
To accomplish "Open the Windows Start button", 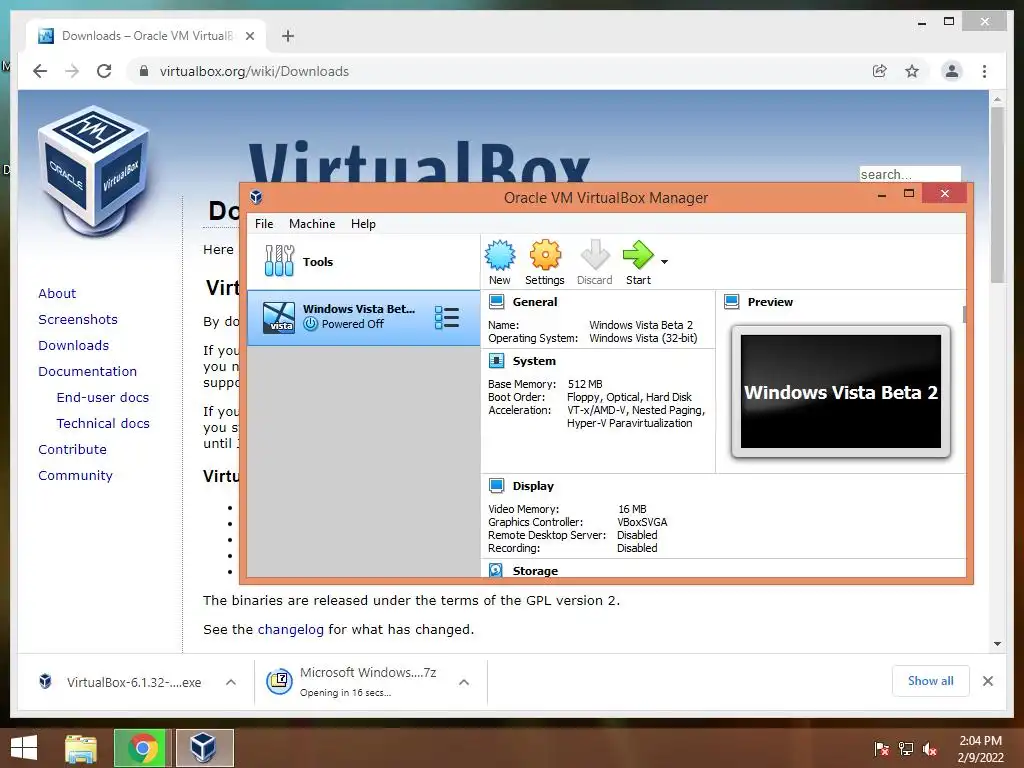I will tap(24, 748).
